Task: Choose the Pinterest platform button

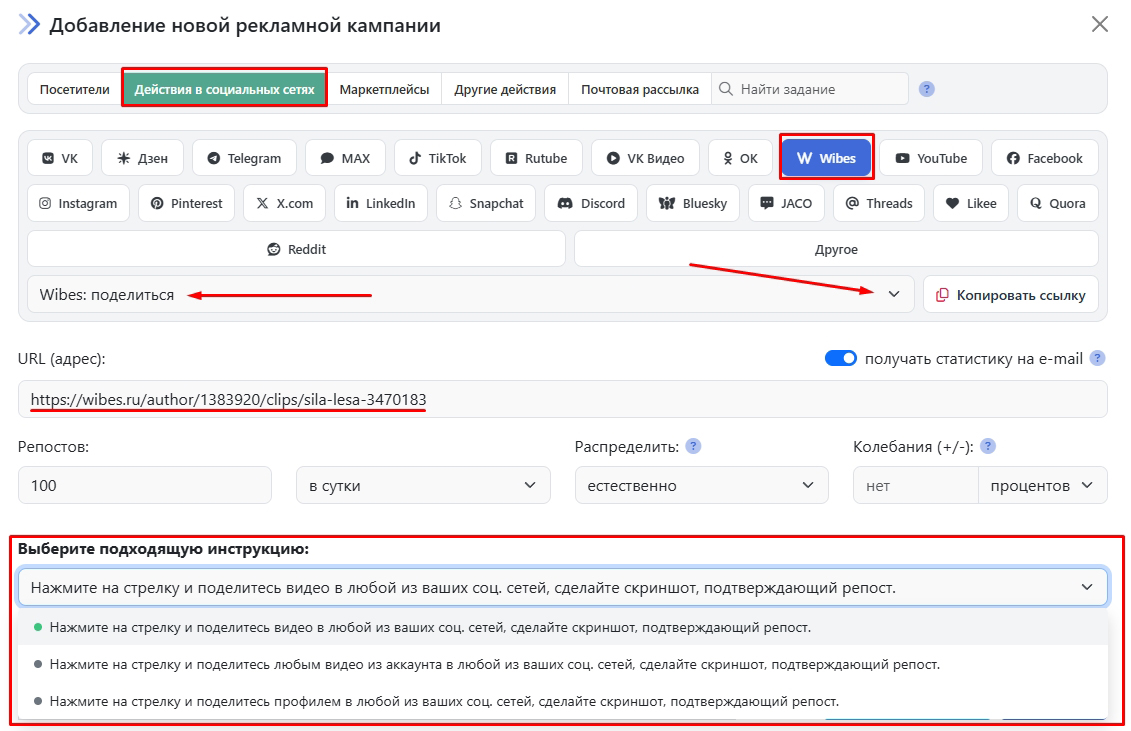Action: (x=186, y=203)
